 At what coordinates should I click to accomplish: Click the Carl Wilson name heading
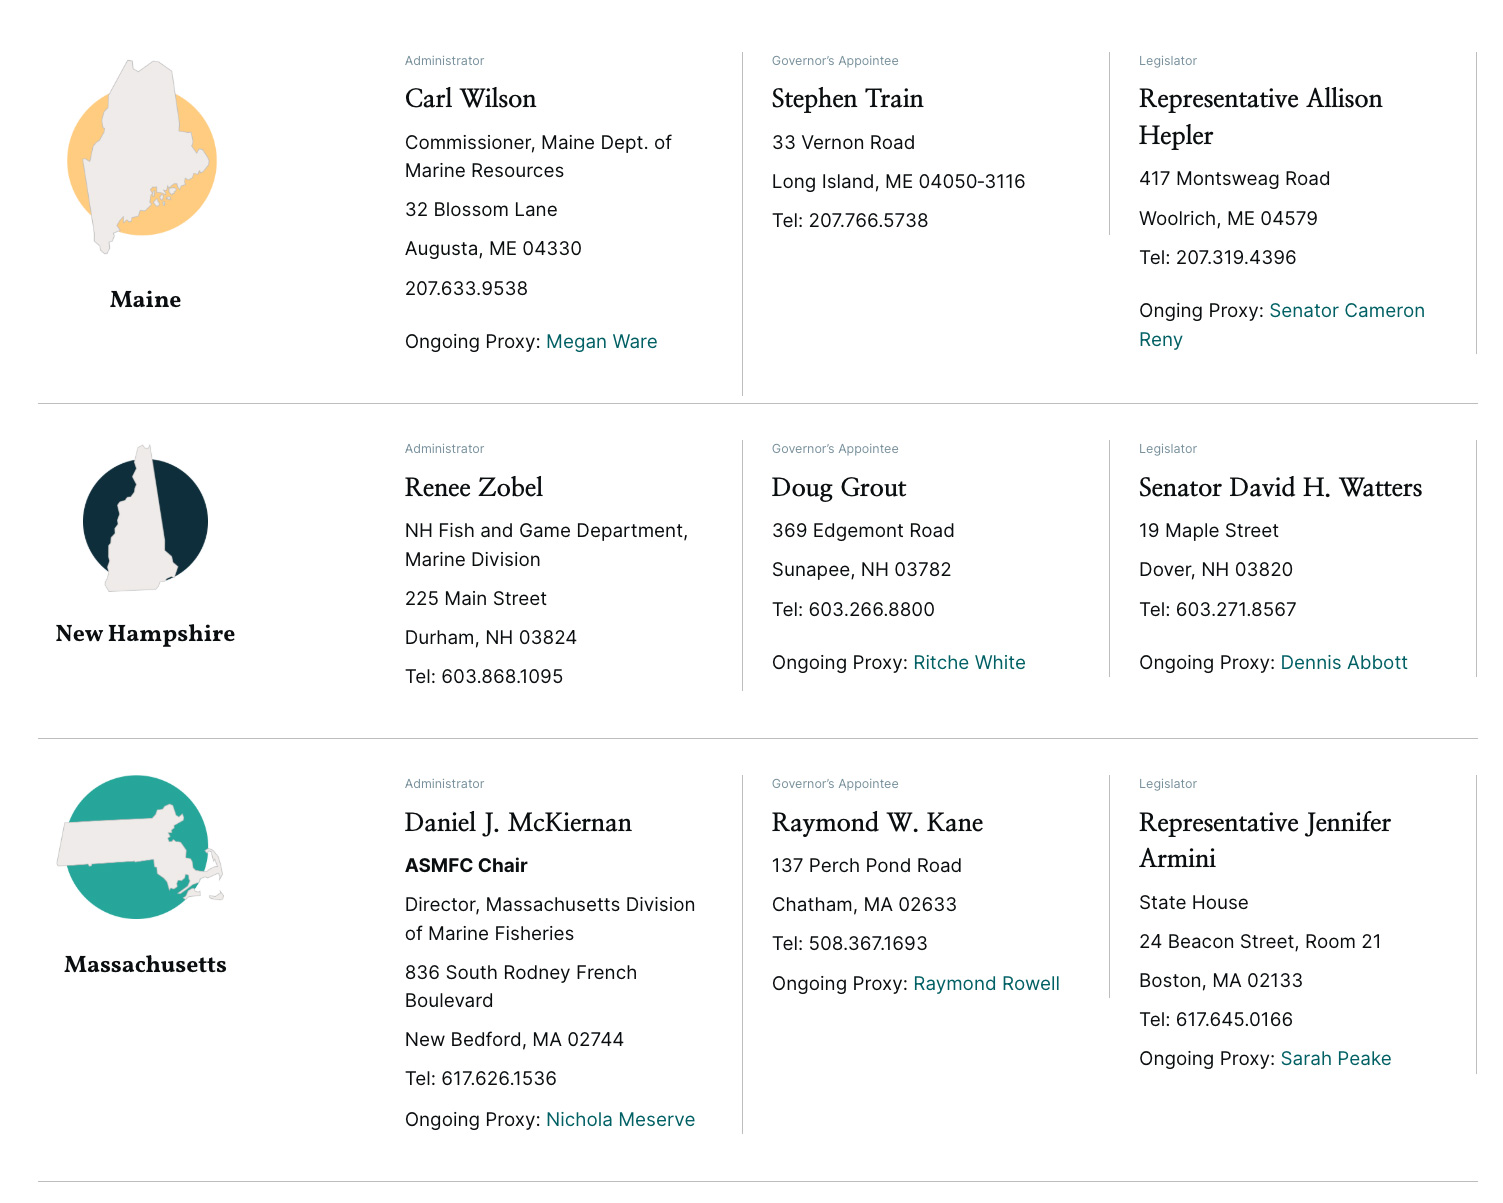click(x=470, y=99)
